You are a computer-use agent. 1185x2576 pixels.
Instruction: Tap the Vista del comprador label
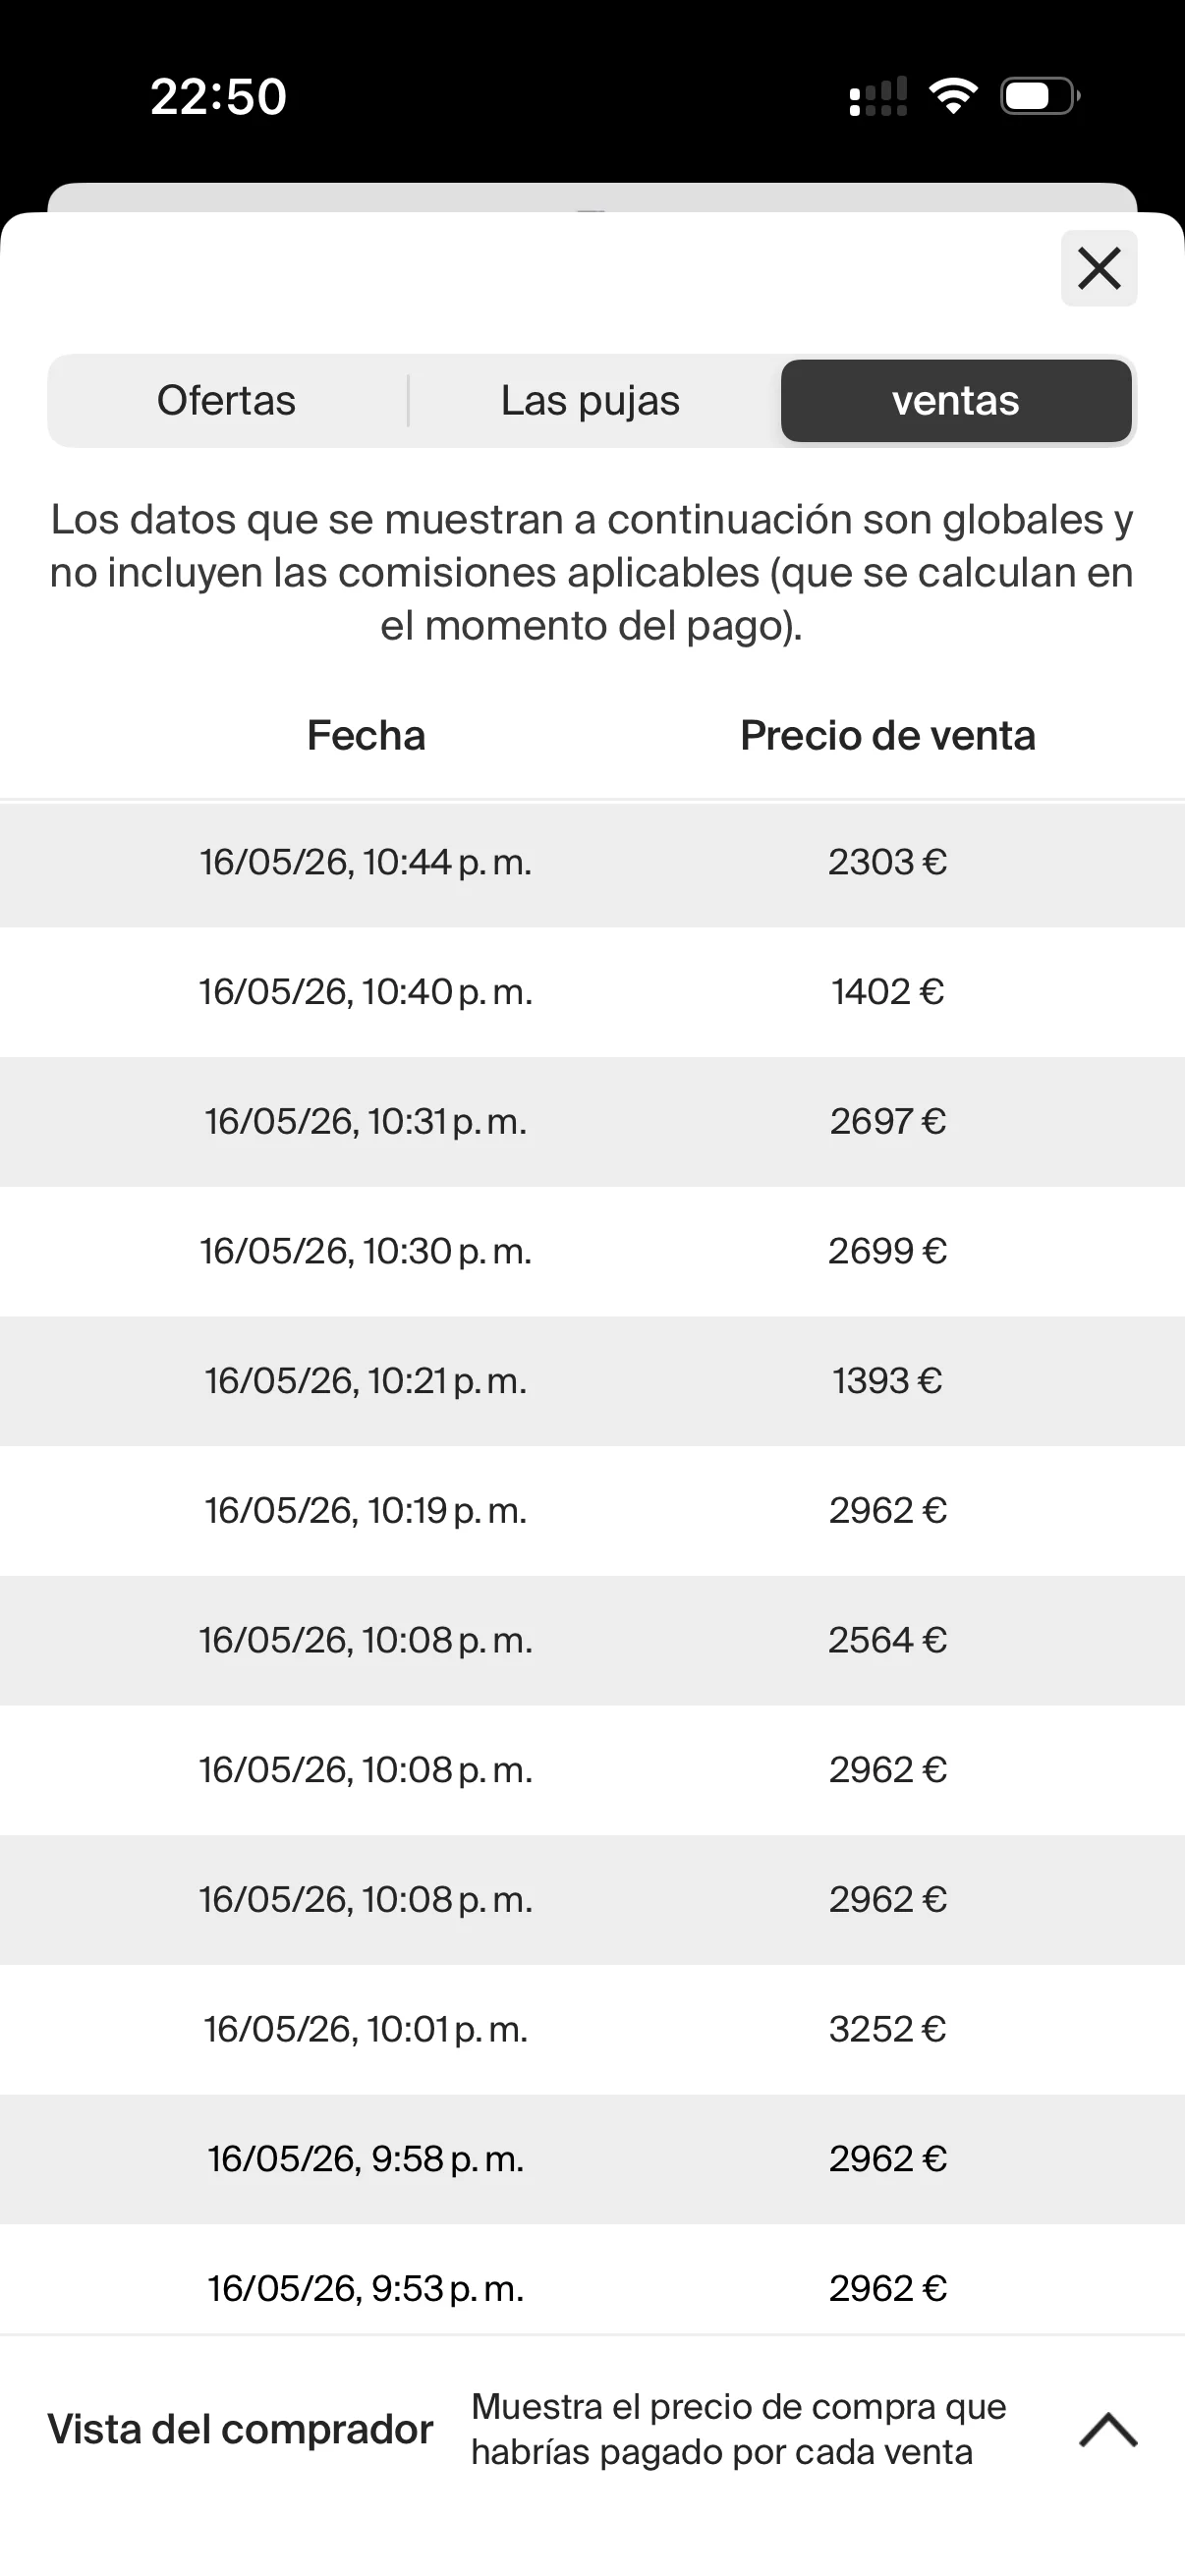pyautogui.click(x=240, y=2429)
